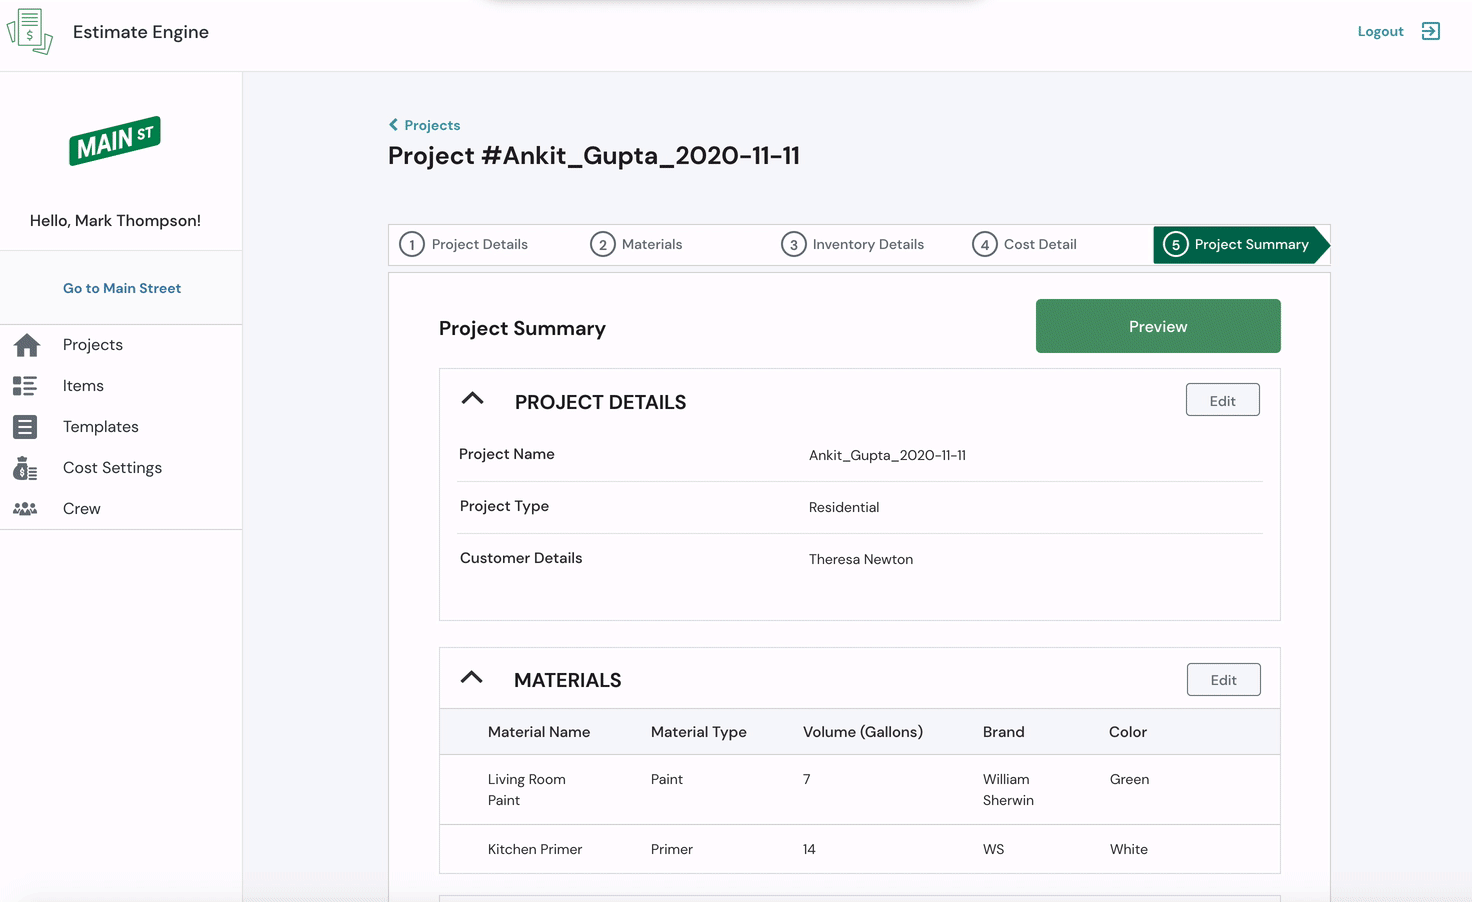1472x902 pixels.
Task: Click step 4 circle for Cost Detail
Action: [985, 244]
